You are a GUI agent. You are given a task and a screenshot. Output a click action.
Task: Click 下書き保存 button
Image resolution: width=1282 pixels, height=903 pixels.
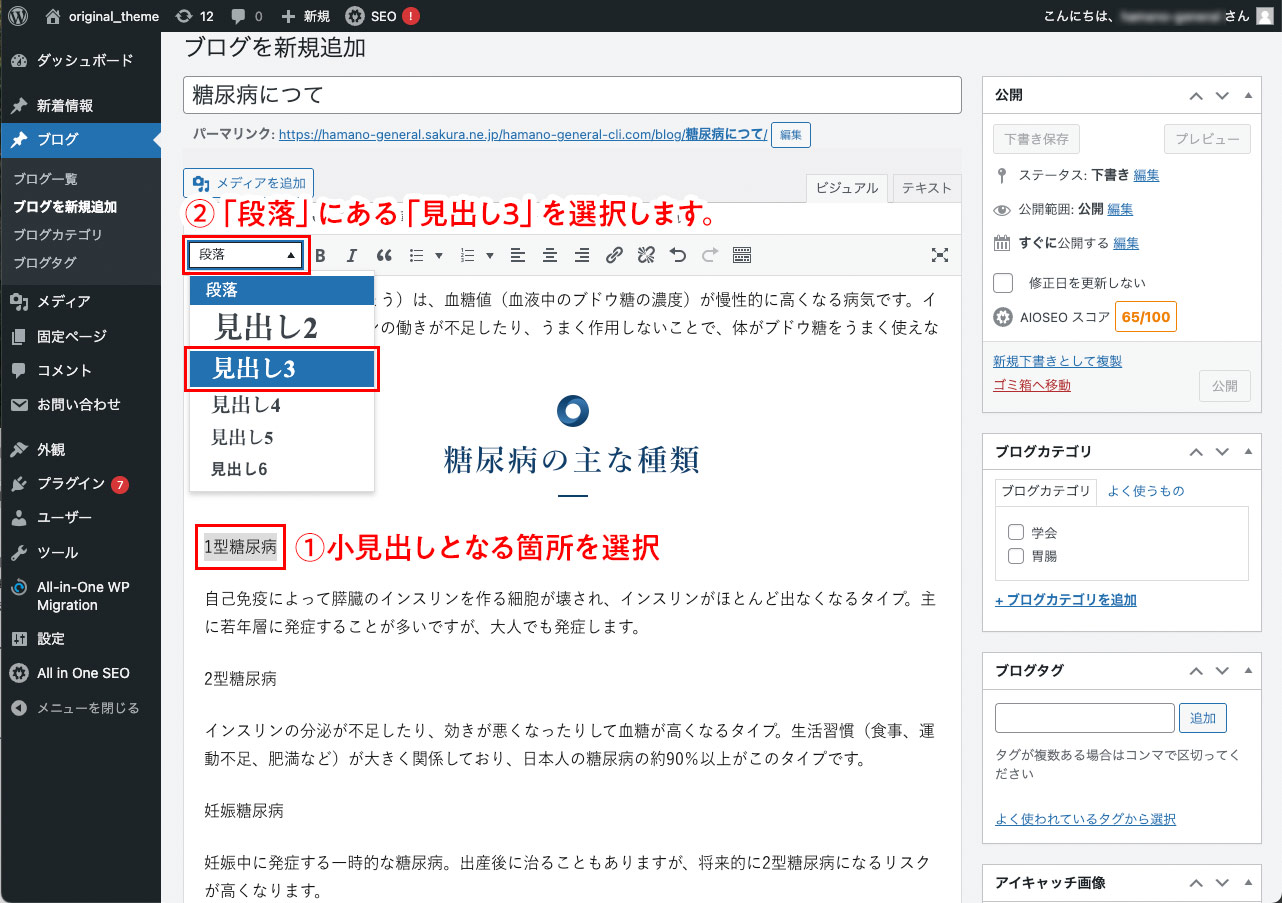click(1036, 139)
